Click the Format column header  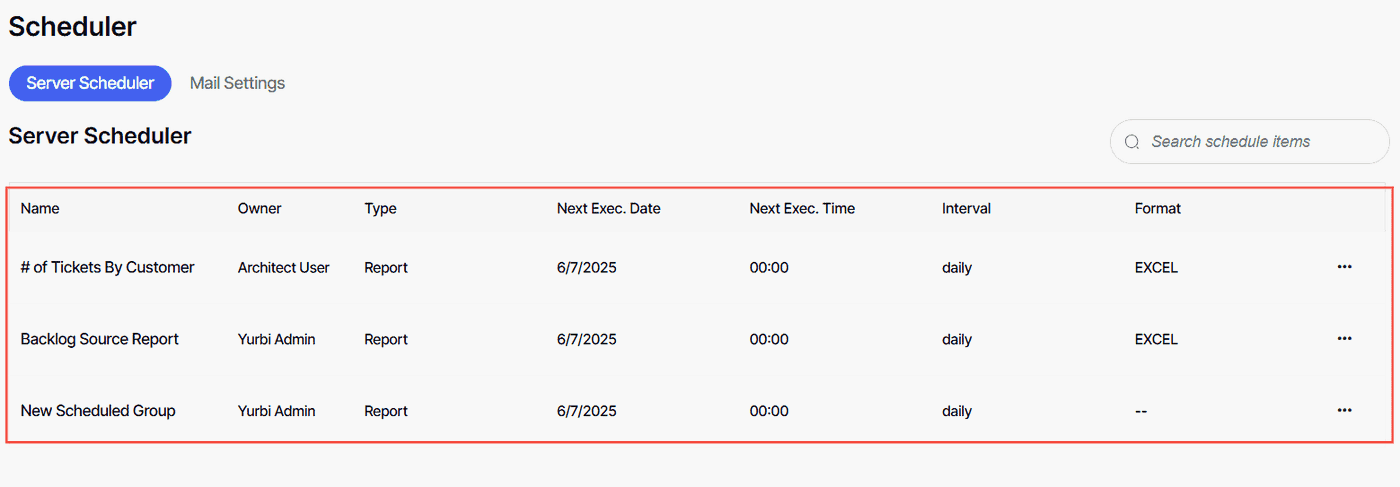point(1158,208)
